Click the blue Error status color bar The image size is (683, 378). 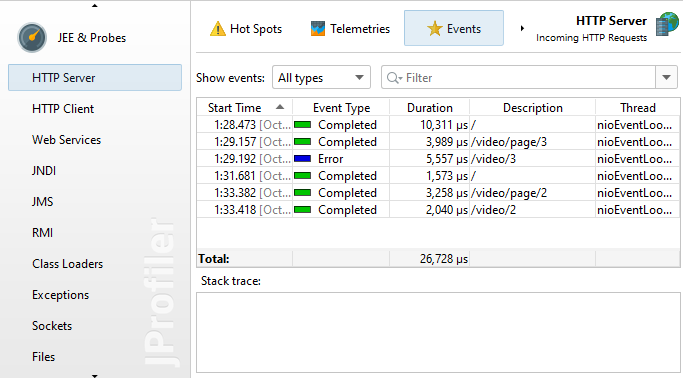click(x=302, y=159)
